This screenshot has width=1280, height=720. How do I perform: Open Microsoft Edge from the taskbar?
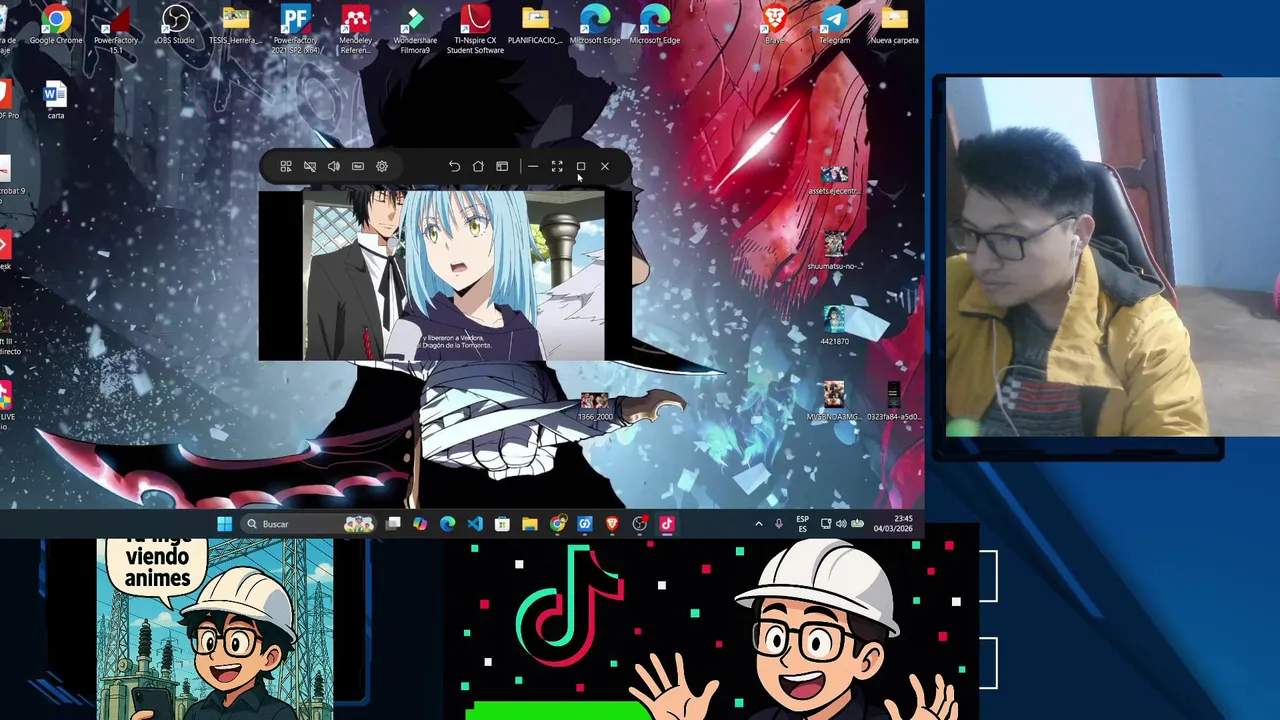(447, 524)
